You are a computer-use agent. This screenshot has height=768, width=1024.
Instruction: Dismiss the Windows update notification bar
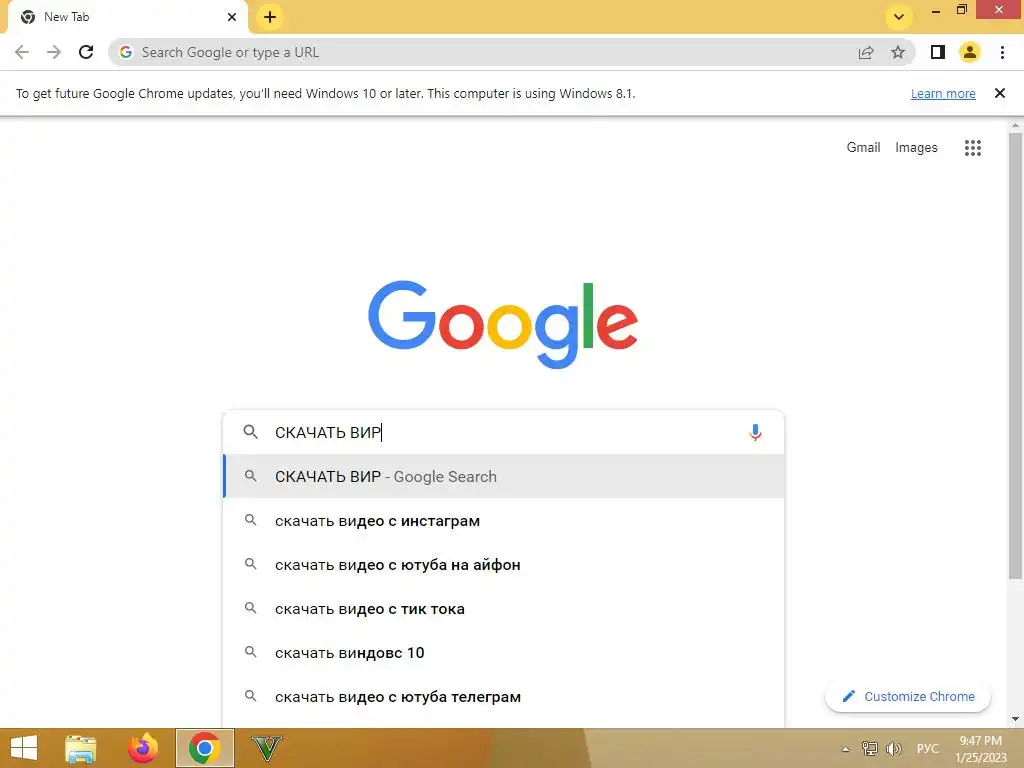(x=999, y=93)
